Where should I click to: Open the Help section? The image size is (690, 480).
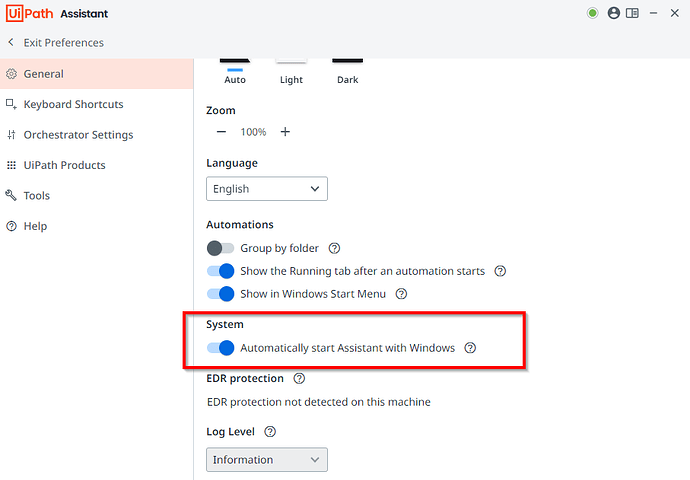(96, 226)
